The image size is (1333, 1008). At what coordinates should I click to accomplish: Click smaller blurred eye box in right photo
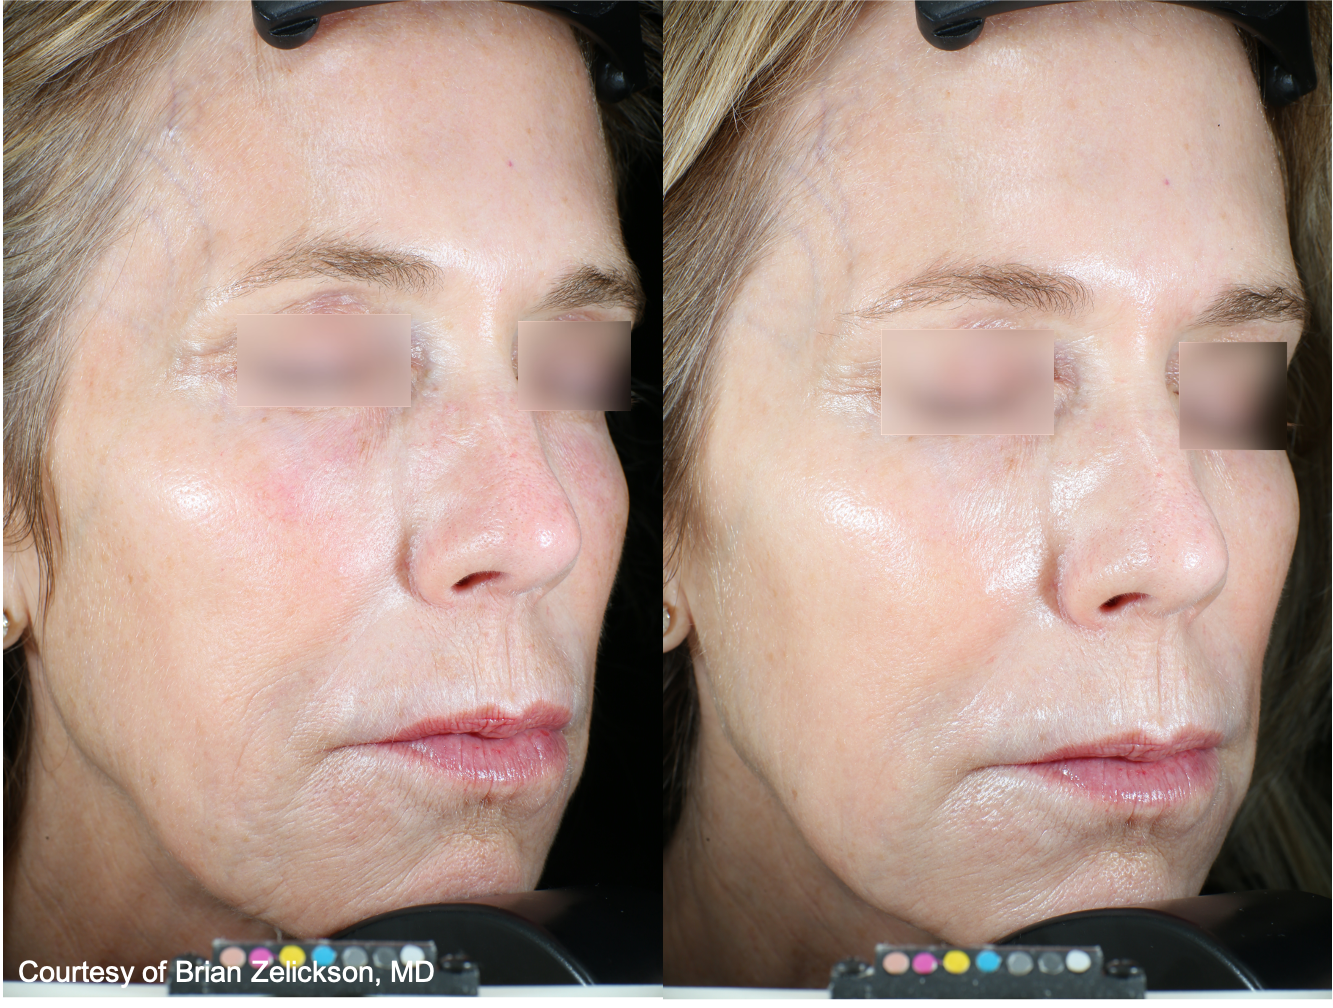click(x=1232, y=395)
